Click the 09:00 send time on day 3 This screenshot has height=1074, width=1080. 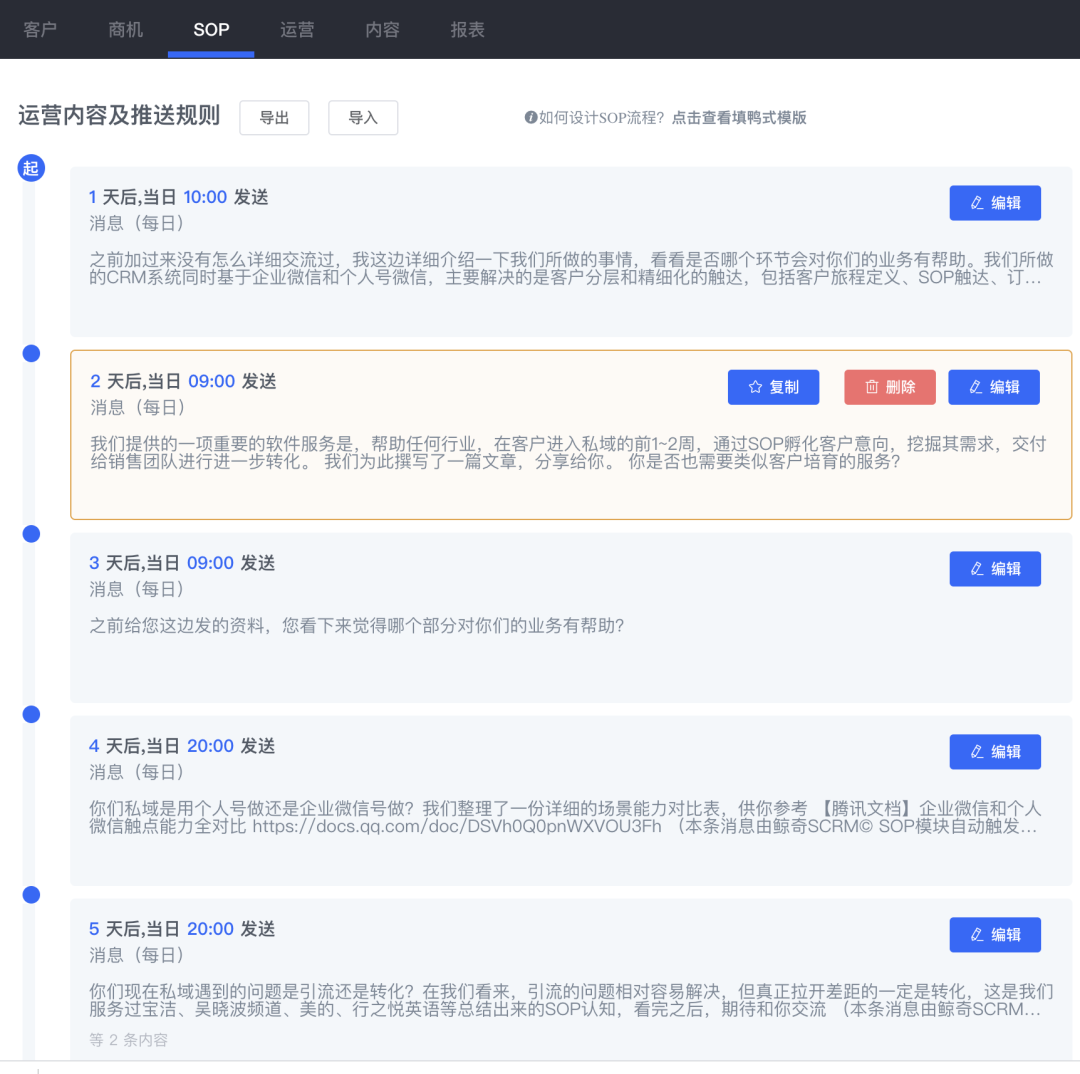pyautogui.click(x=210, y=563)
